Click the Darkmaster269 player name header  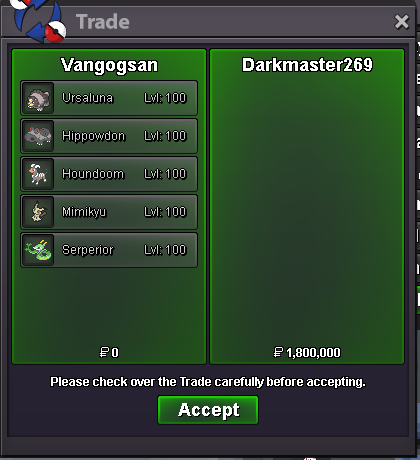click(x=307, y=65)
